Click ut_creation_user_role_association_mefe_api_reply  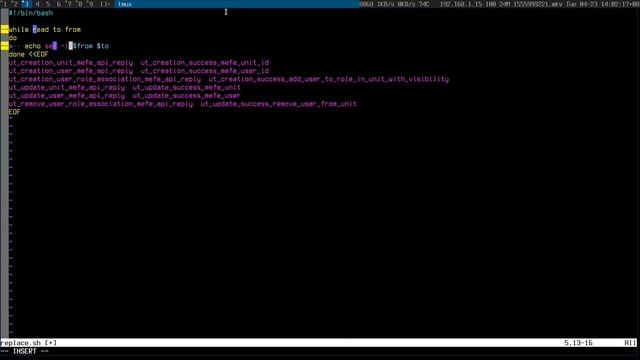coord(105,79)
